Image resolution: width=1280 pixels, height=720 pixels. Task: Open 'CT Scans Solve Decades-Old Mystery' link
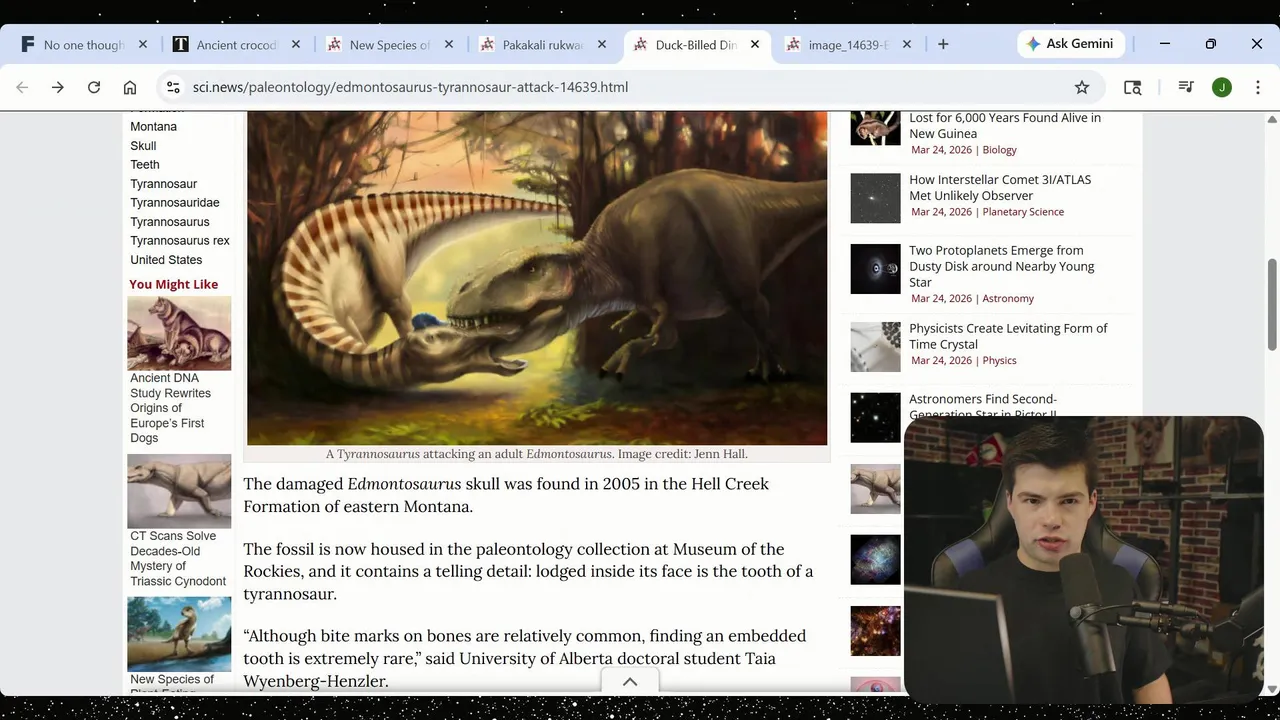point(178,559)
